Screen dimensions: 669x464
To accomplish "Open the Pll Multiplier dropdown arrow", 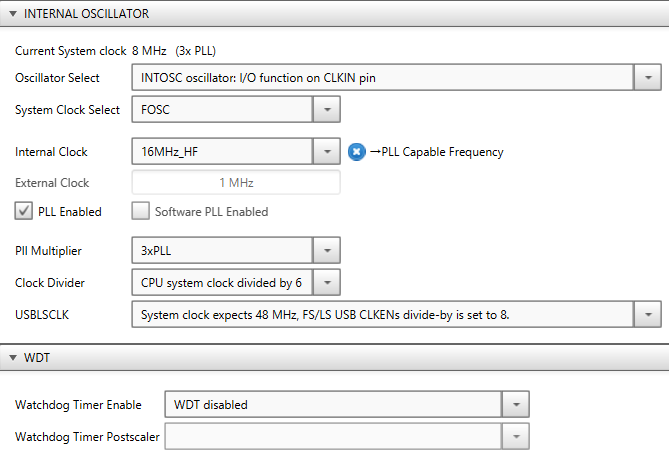I will click(x=327, y=250).
